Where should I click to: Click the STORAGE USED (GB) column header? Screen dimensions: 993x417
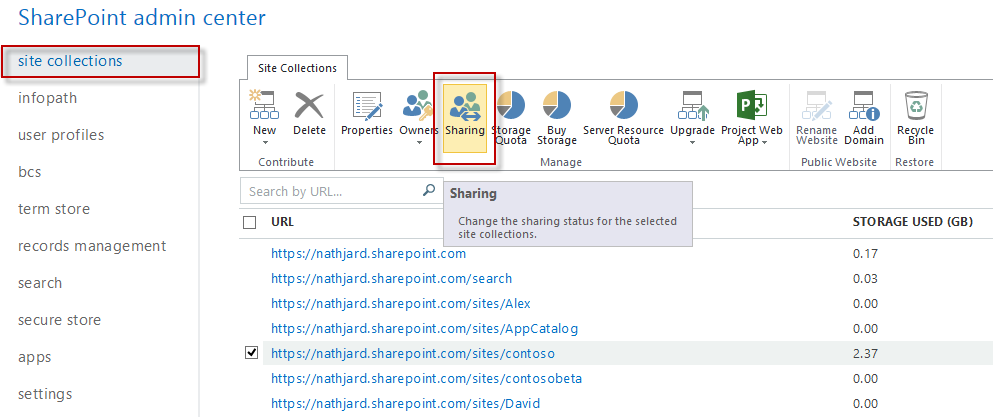tap(913, 222)
